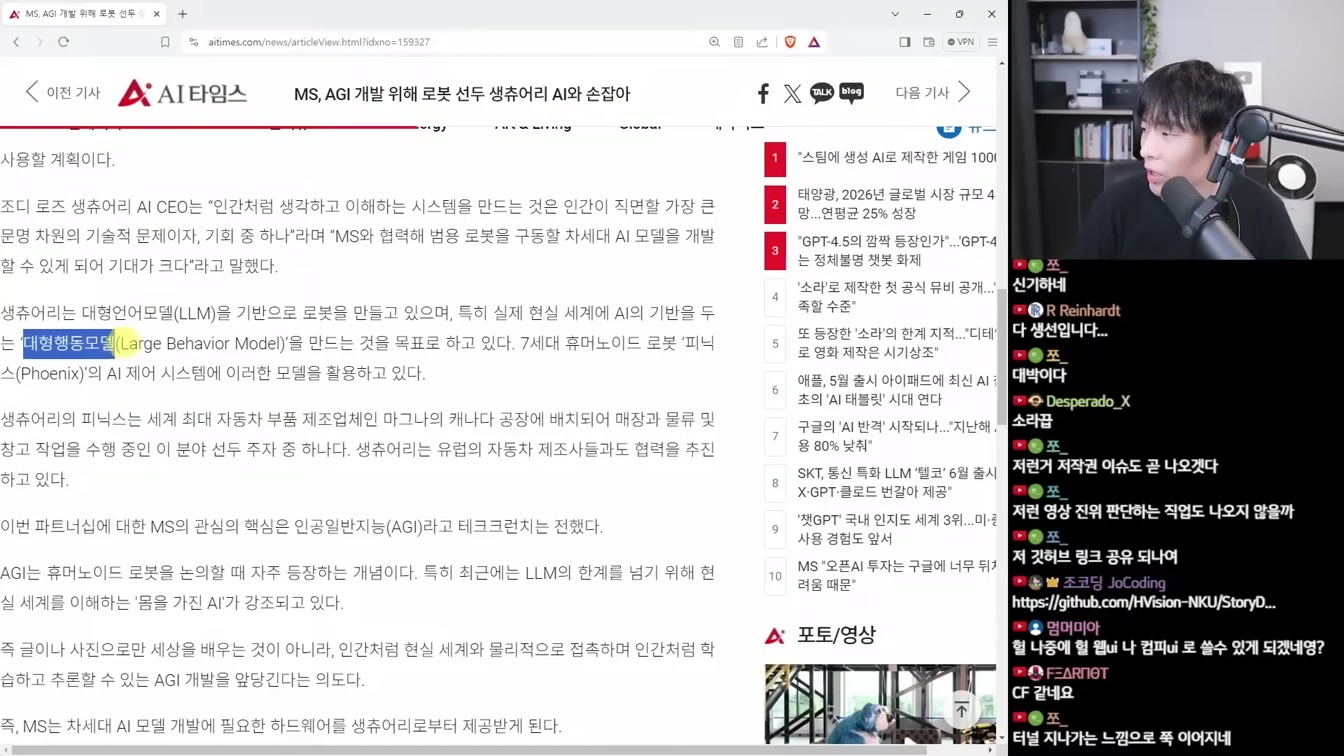Click the browser forward arrow
This screenshot has width=1344, height=756.
pos(39,42)
